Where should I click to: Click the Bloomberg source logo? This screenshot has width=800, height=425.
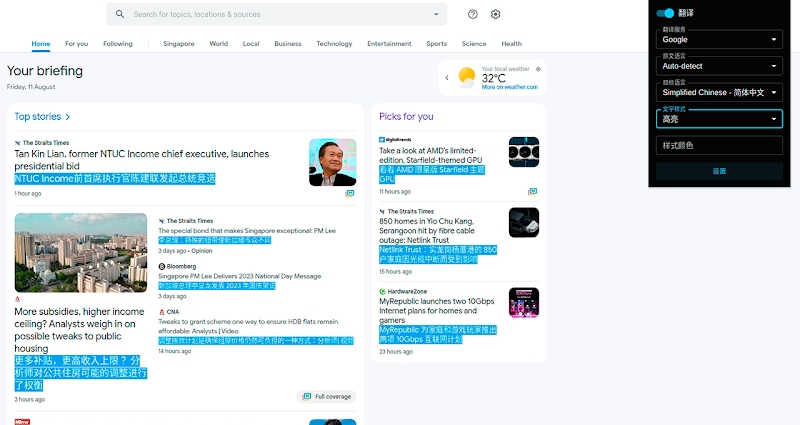162,266
